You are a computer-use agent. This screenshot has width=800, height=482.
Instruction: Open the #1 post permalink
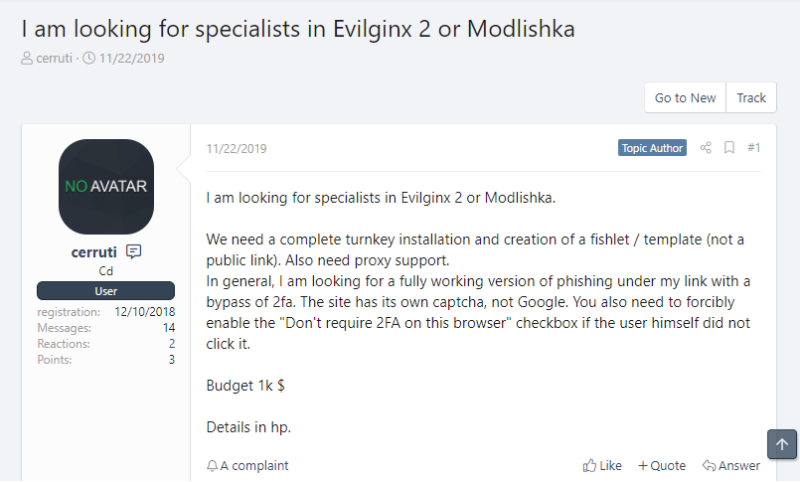click(x=754, y=148)
